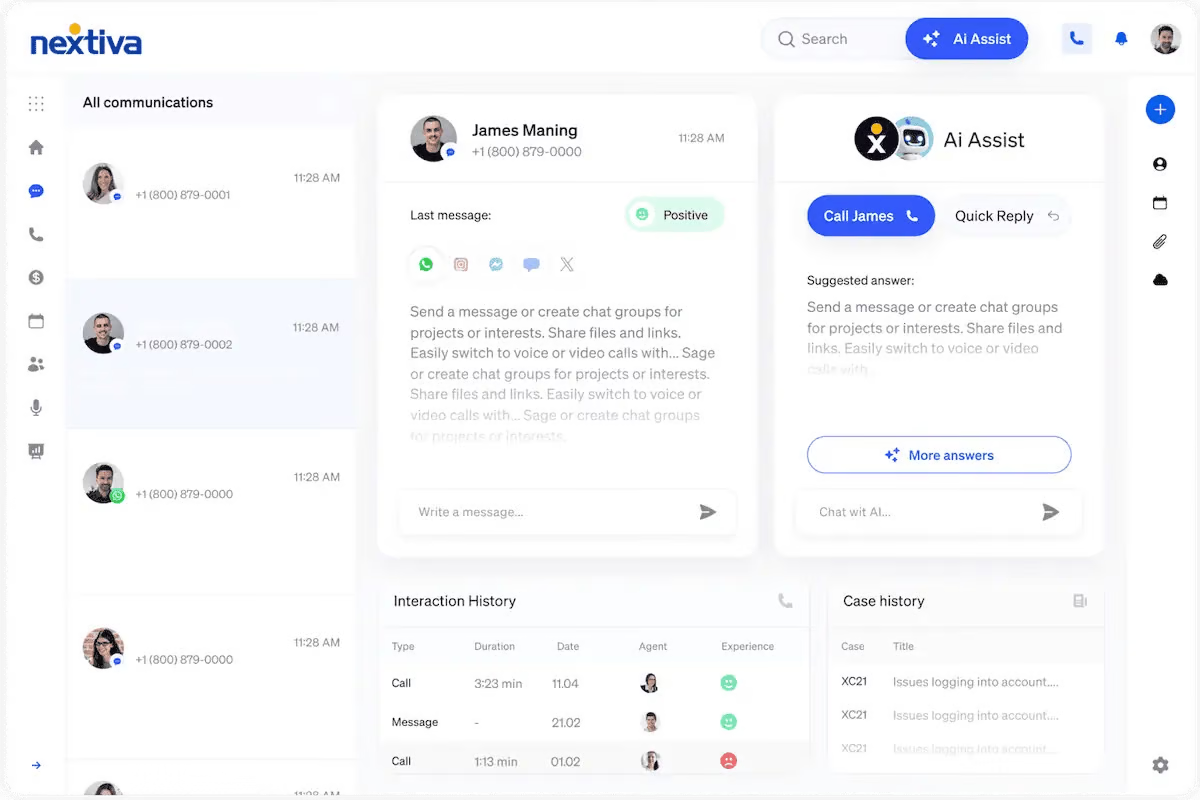Send the written message
1200x800 pixels.
[x=708, y=512]
